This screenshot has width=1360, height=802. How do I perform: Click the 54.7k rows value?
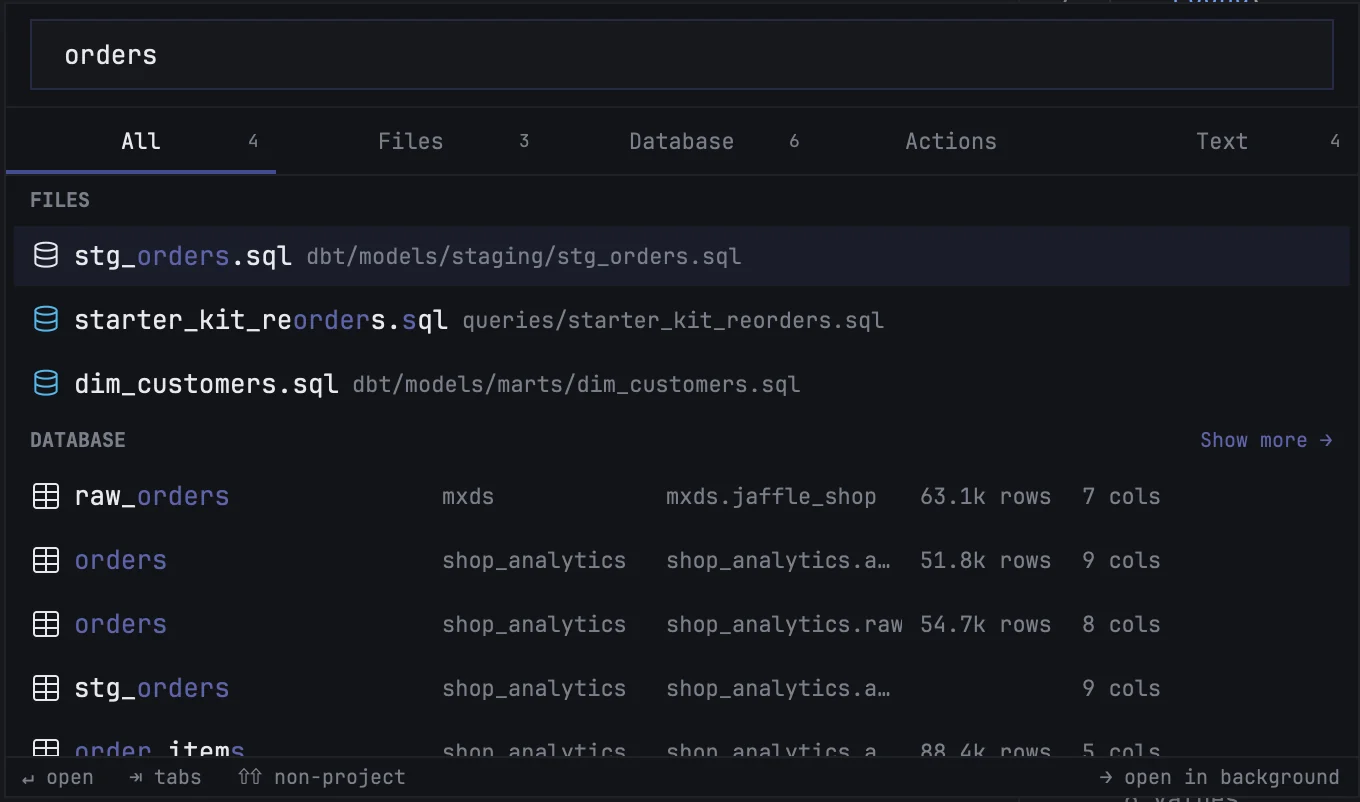coord(985,624)
